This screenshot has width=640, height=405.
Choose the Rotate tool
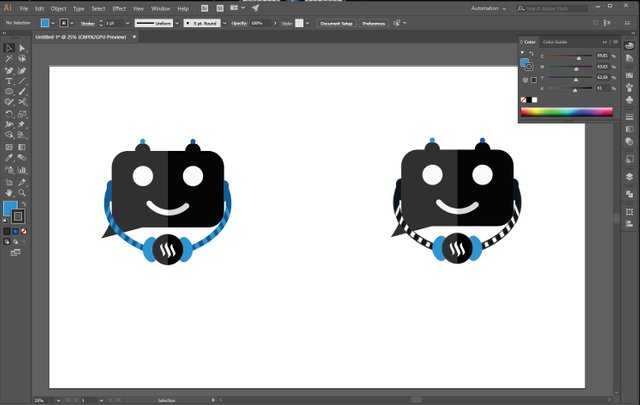[x=9, y=113]
